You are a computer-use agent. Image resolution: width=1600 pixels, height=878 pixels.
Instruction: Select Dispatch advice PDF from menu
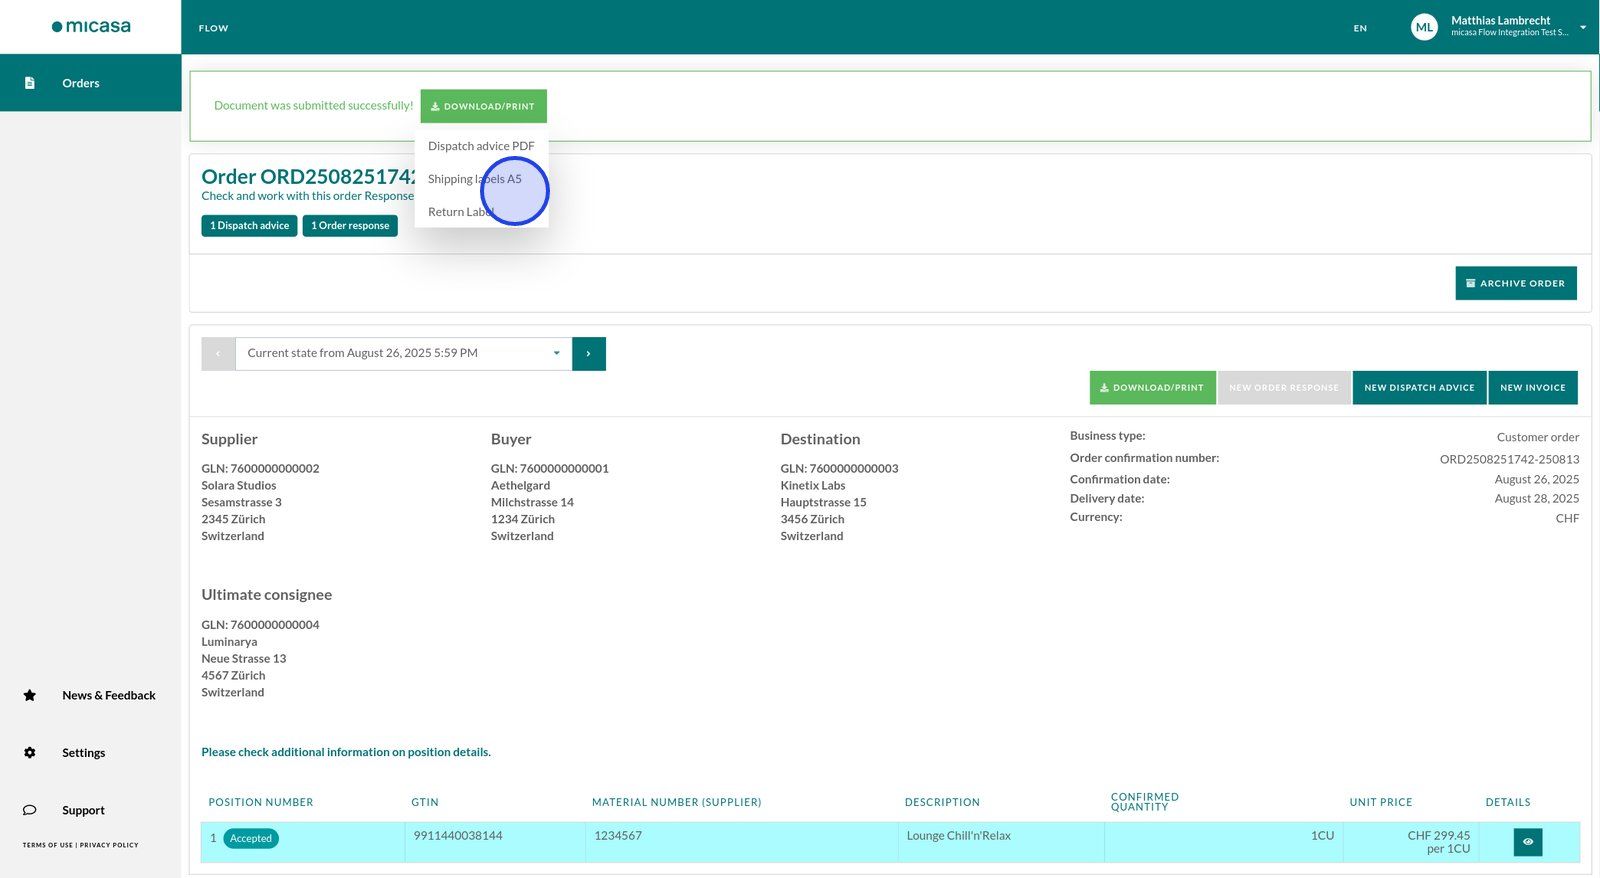(x=481, y=146)
